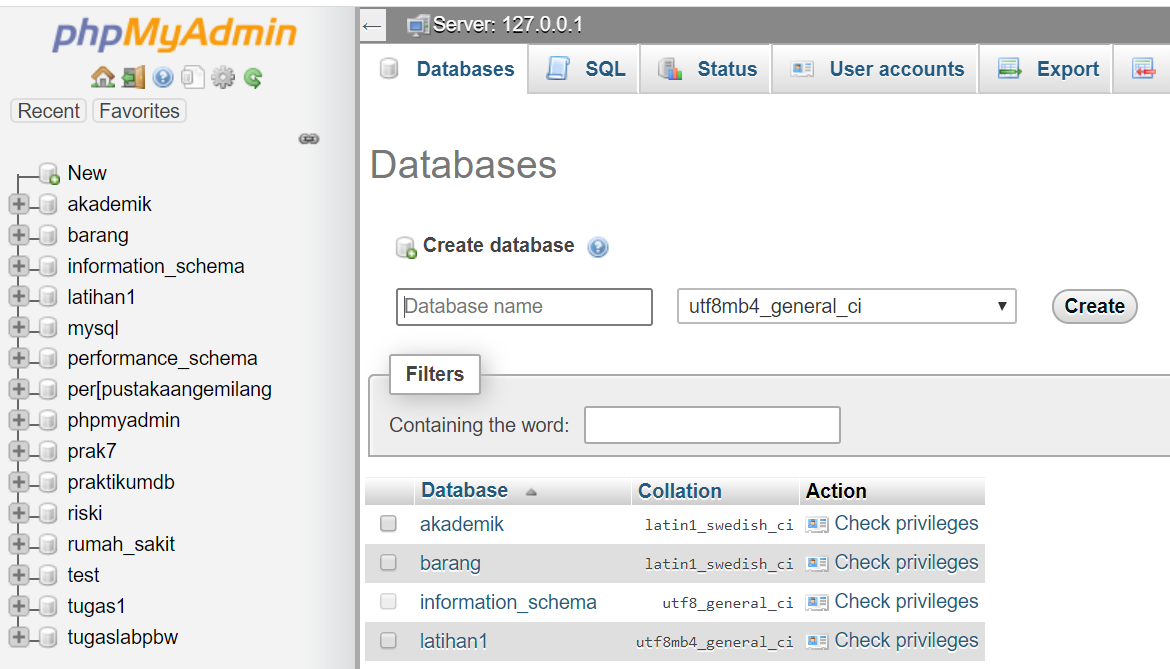Screen dimensions: 1170x669
Task: Select the log out door icon
Action: click(x=134, y=76)
